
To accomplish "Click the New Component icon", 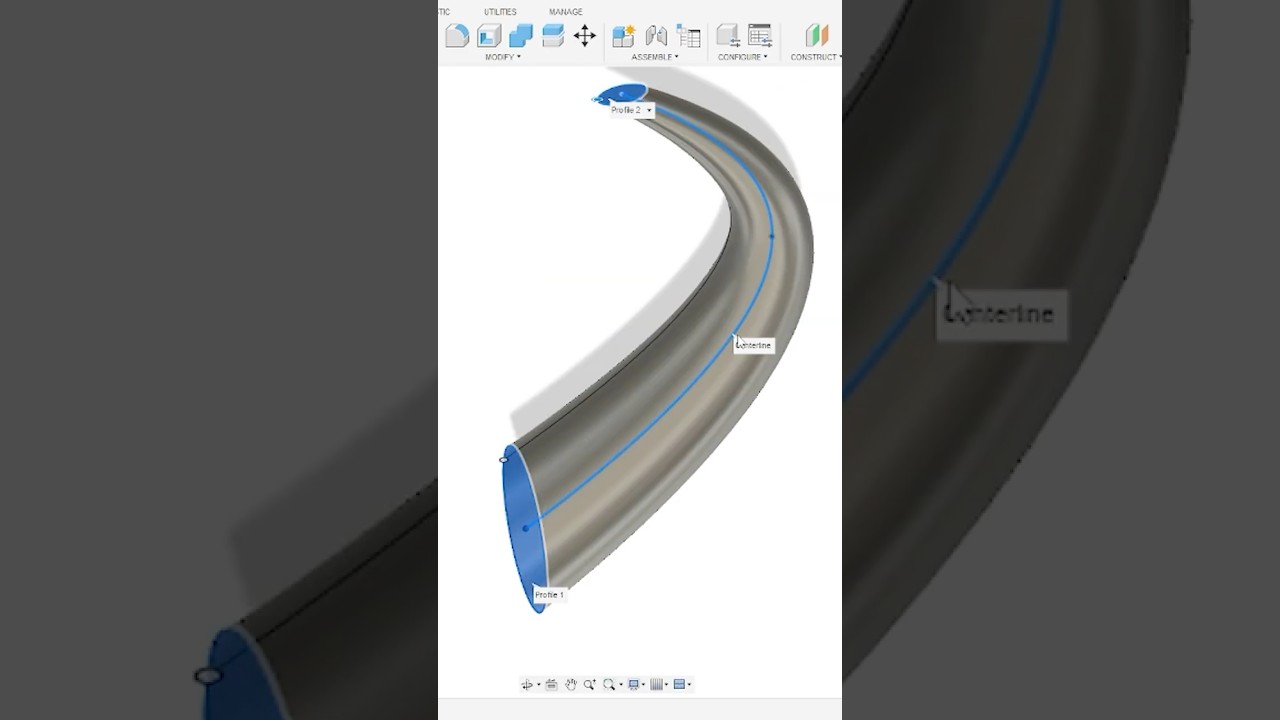I will [x=624, y=36].
